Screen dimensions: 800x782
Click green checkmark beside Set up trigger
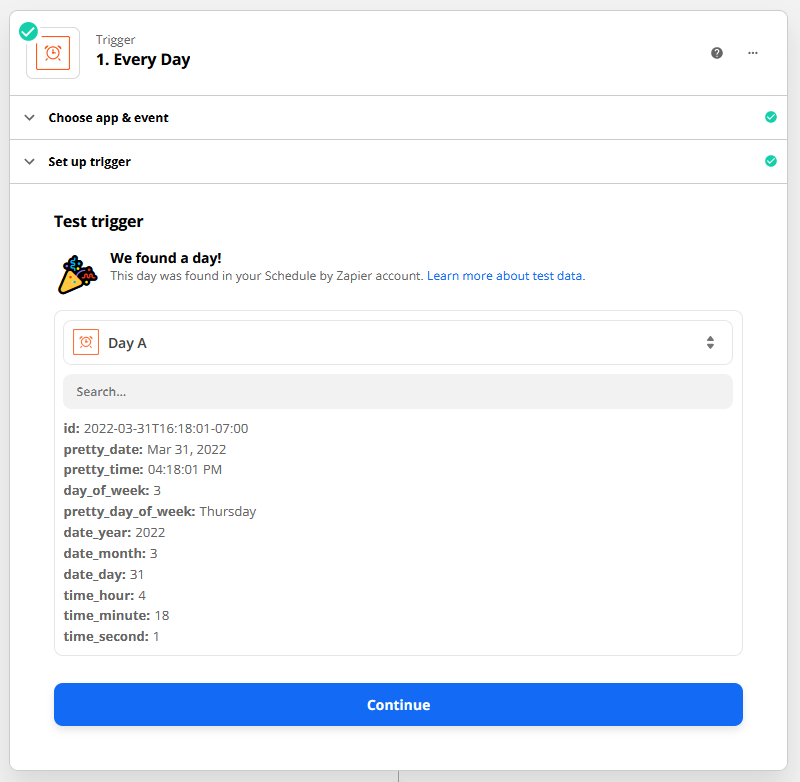(x=770, y=161)
